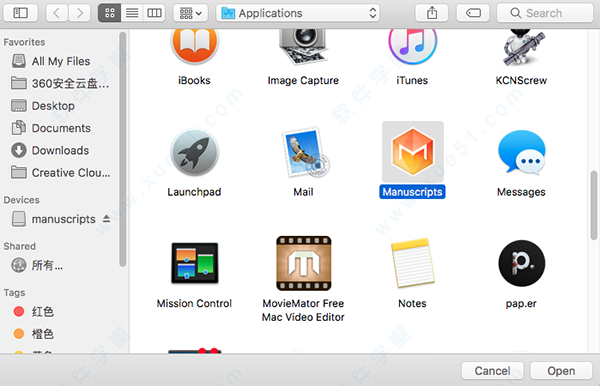The image size is (600, 386).
Task: Click the main file list scrollbar
Action: point(594,205)
